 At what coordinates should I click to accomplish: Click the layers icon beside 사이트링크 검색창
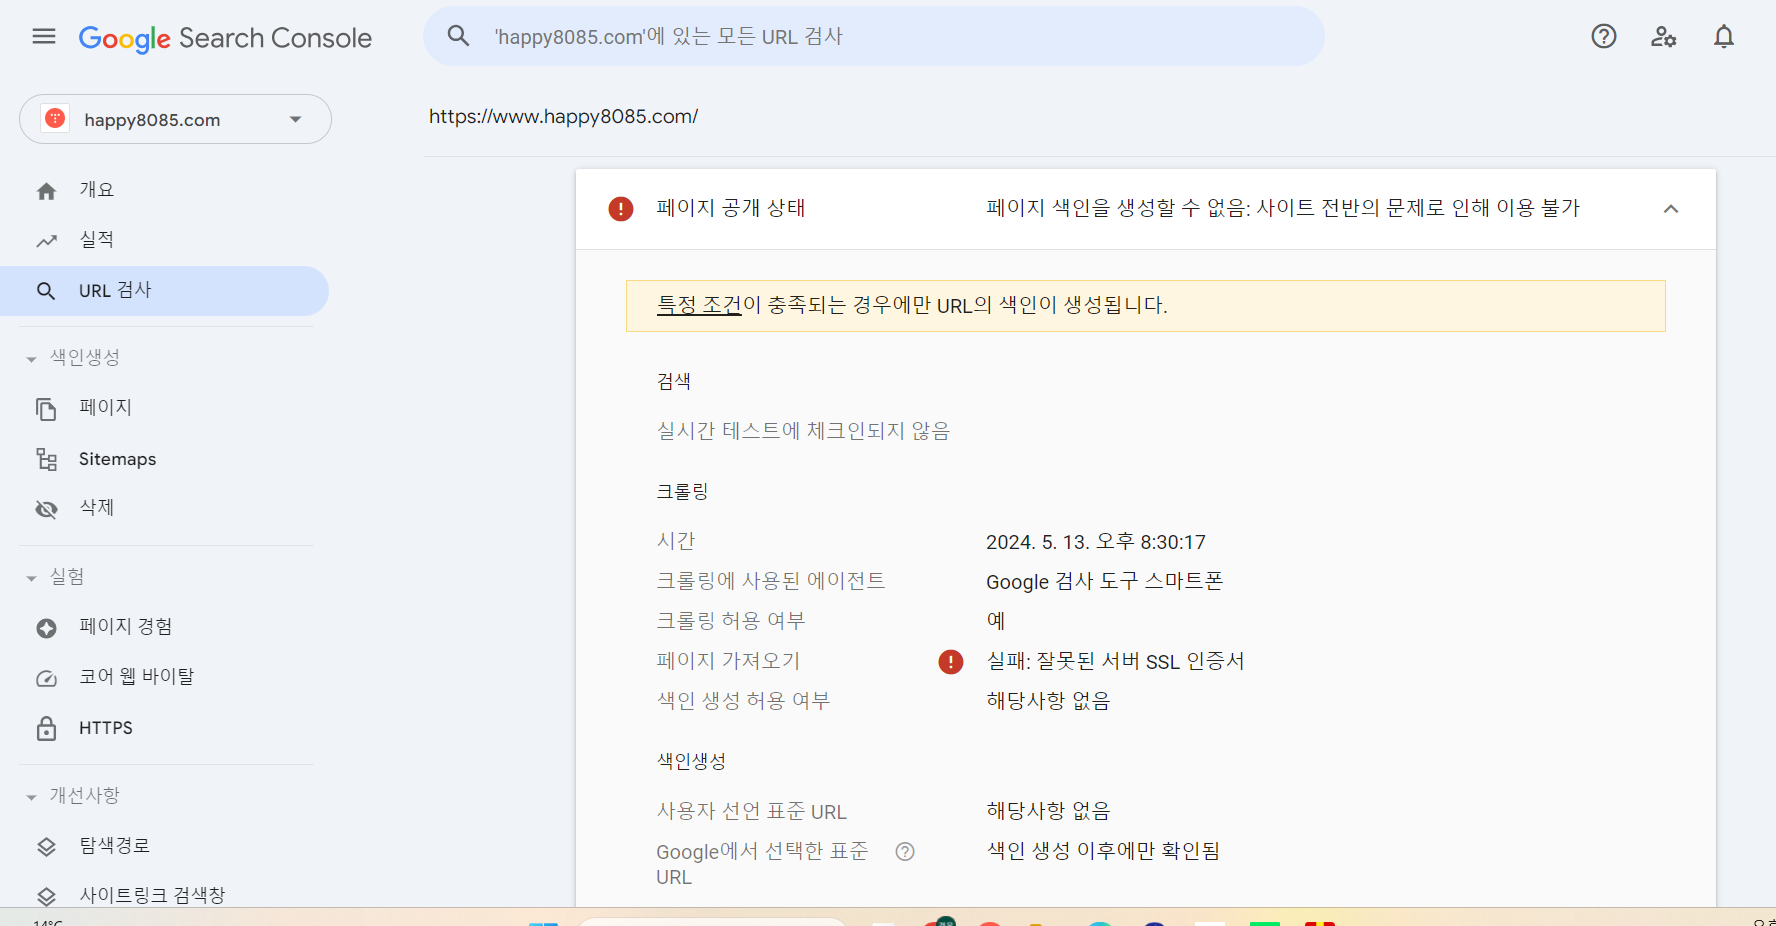point(47,896)
